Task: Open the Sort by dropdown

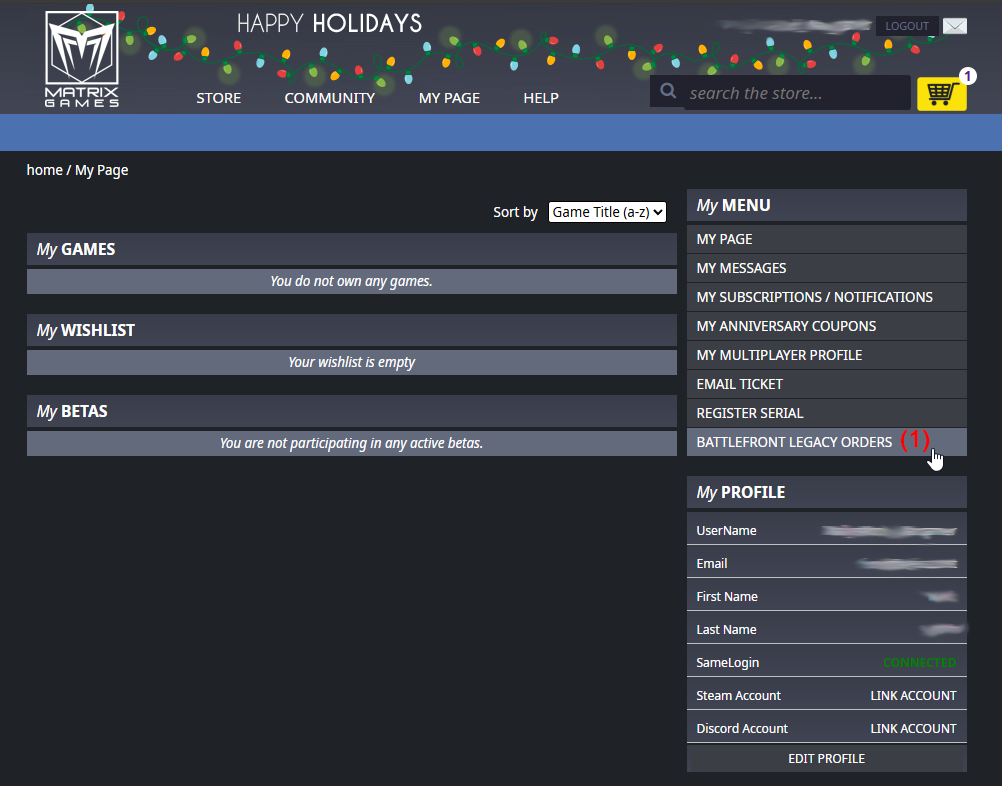Action: (x=607, y=212)
